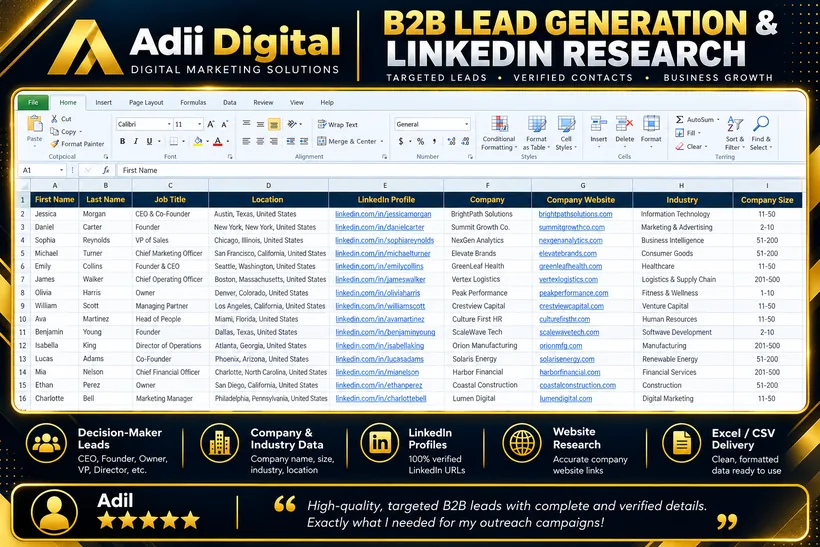
Task: Click the Delete cells icon
Action: (624, 124)
